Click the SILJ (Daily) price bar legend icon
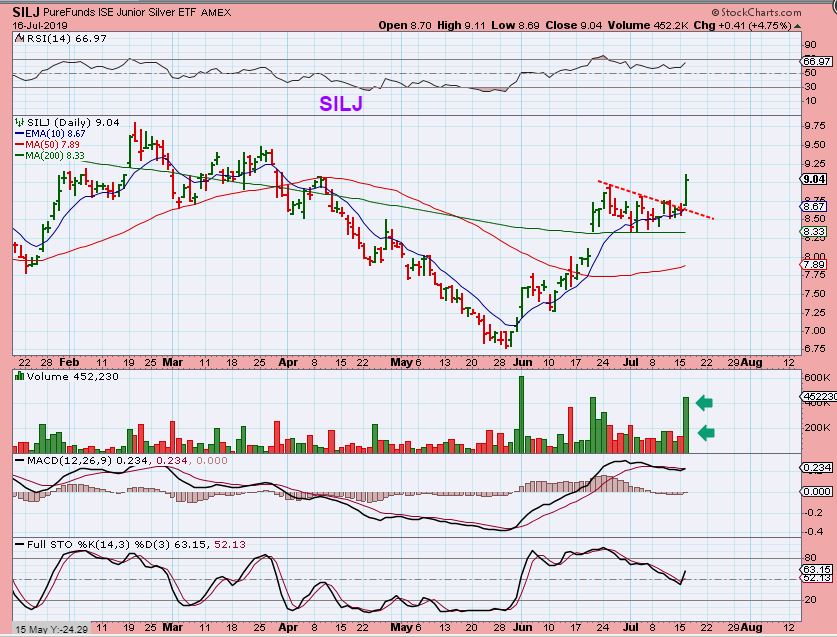 [20, 122]
